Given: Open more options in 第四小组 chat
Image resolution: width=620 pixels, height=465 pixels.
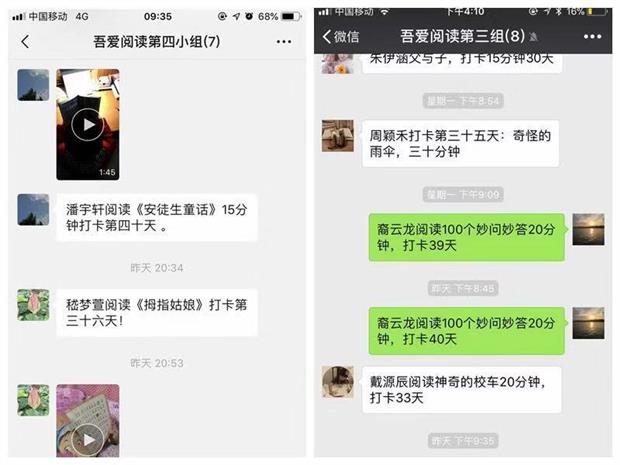Looking at the screenshot, I should coord(284,42).
